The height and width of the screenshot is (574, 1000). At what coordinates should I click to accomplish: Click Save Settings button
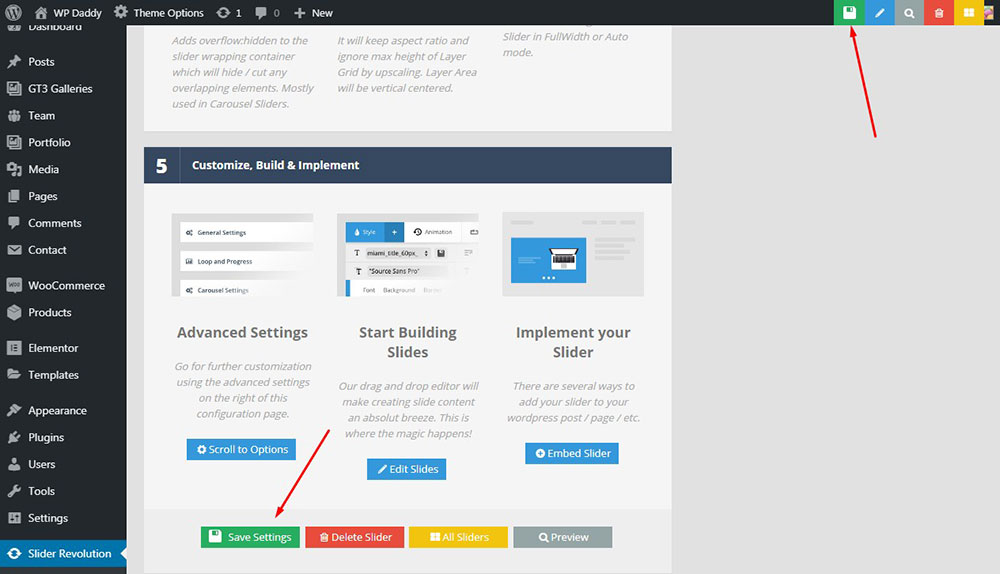click(250, 537)
